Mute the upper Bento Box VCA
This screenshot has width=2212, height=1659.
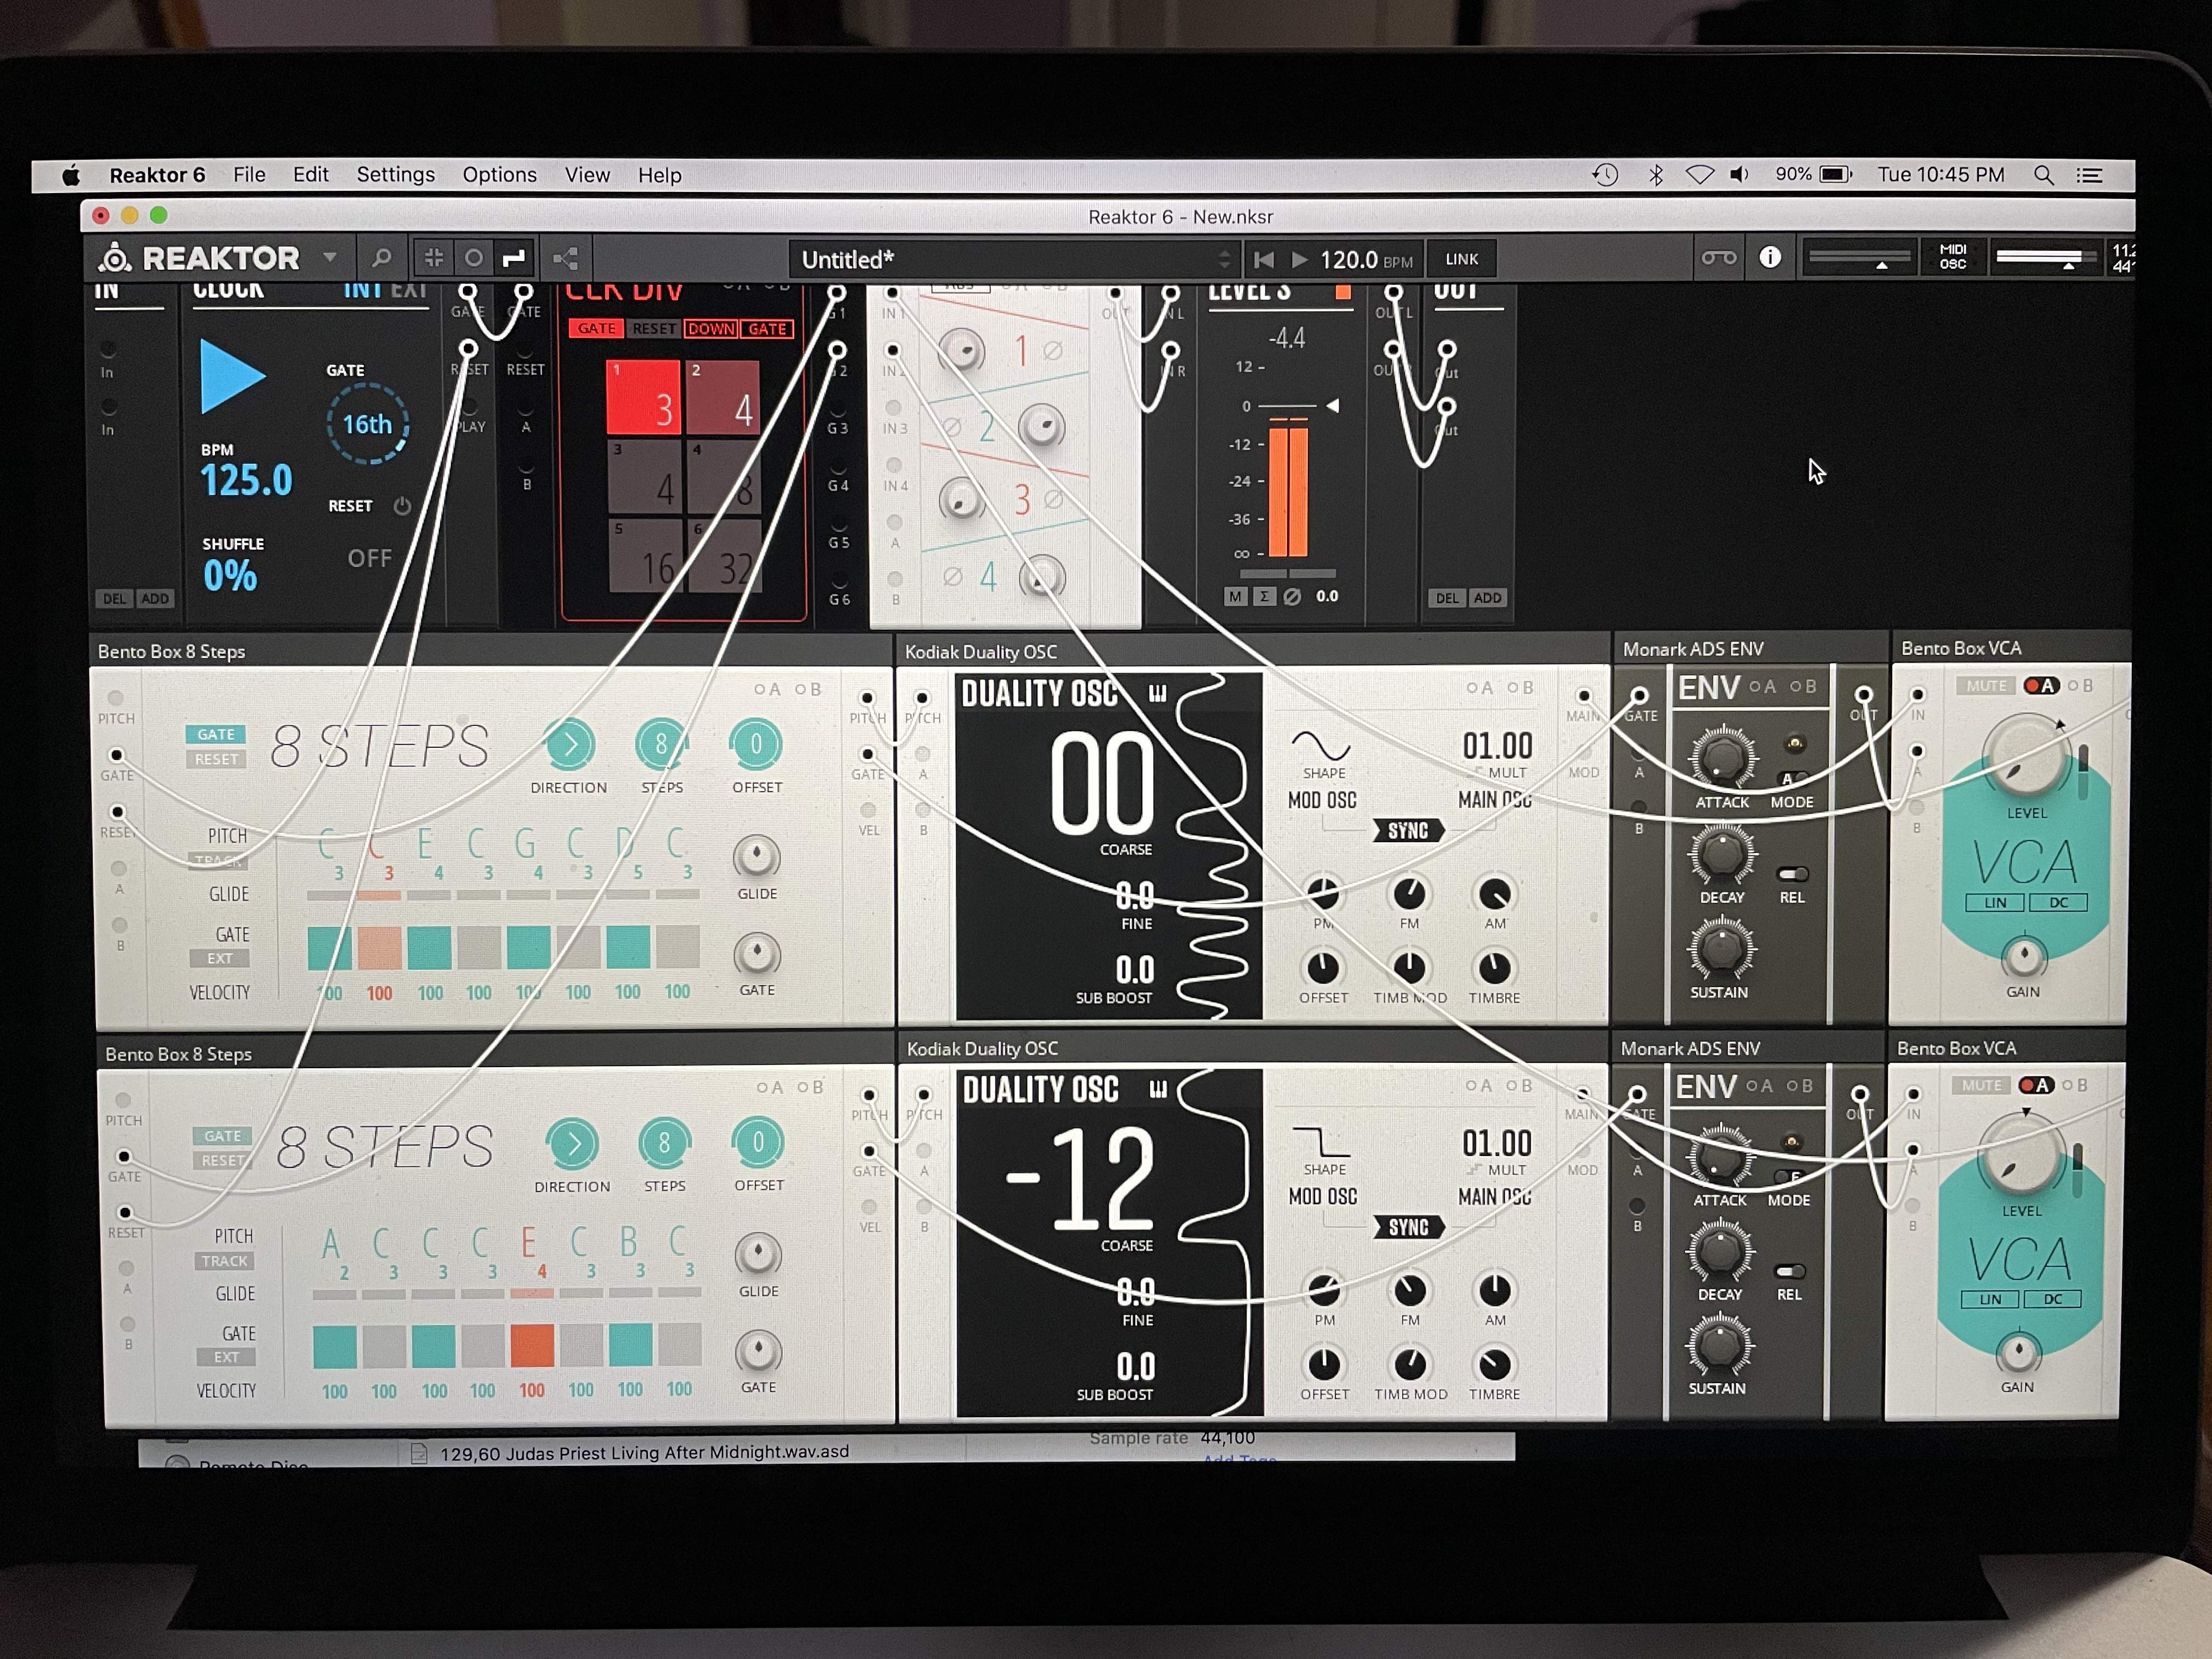tap(1986, 686)
